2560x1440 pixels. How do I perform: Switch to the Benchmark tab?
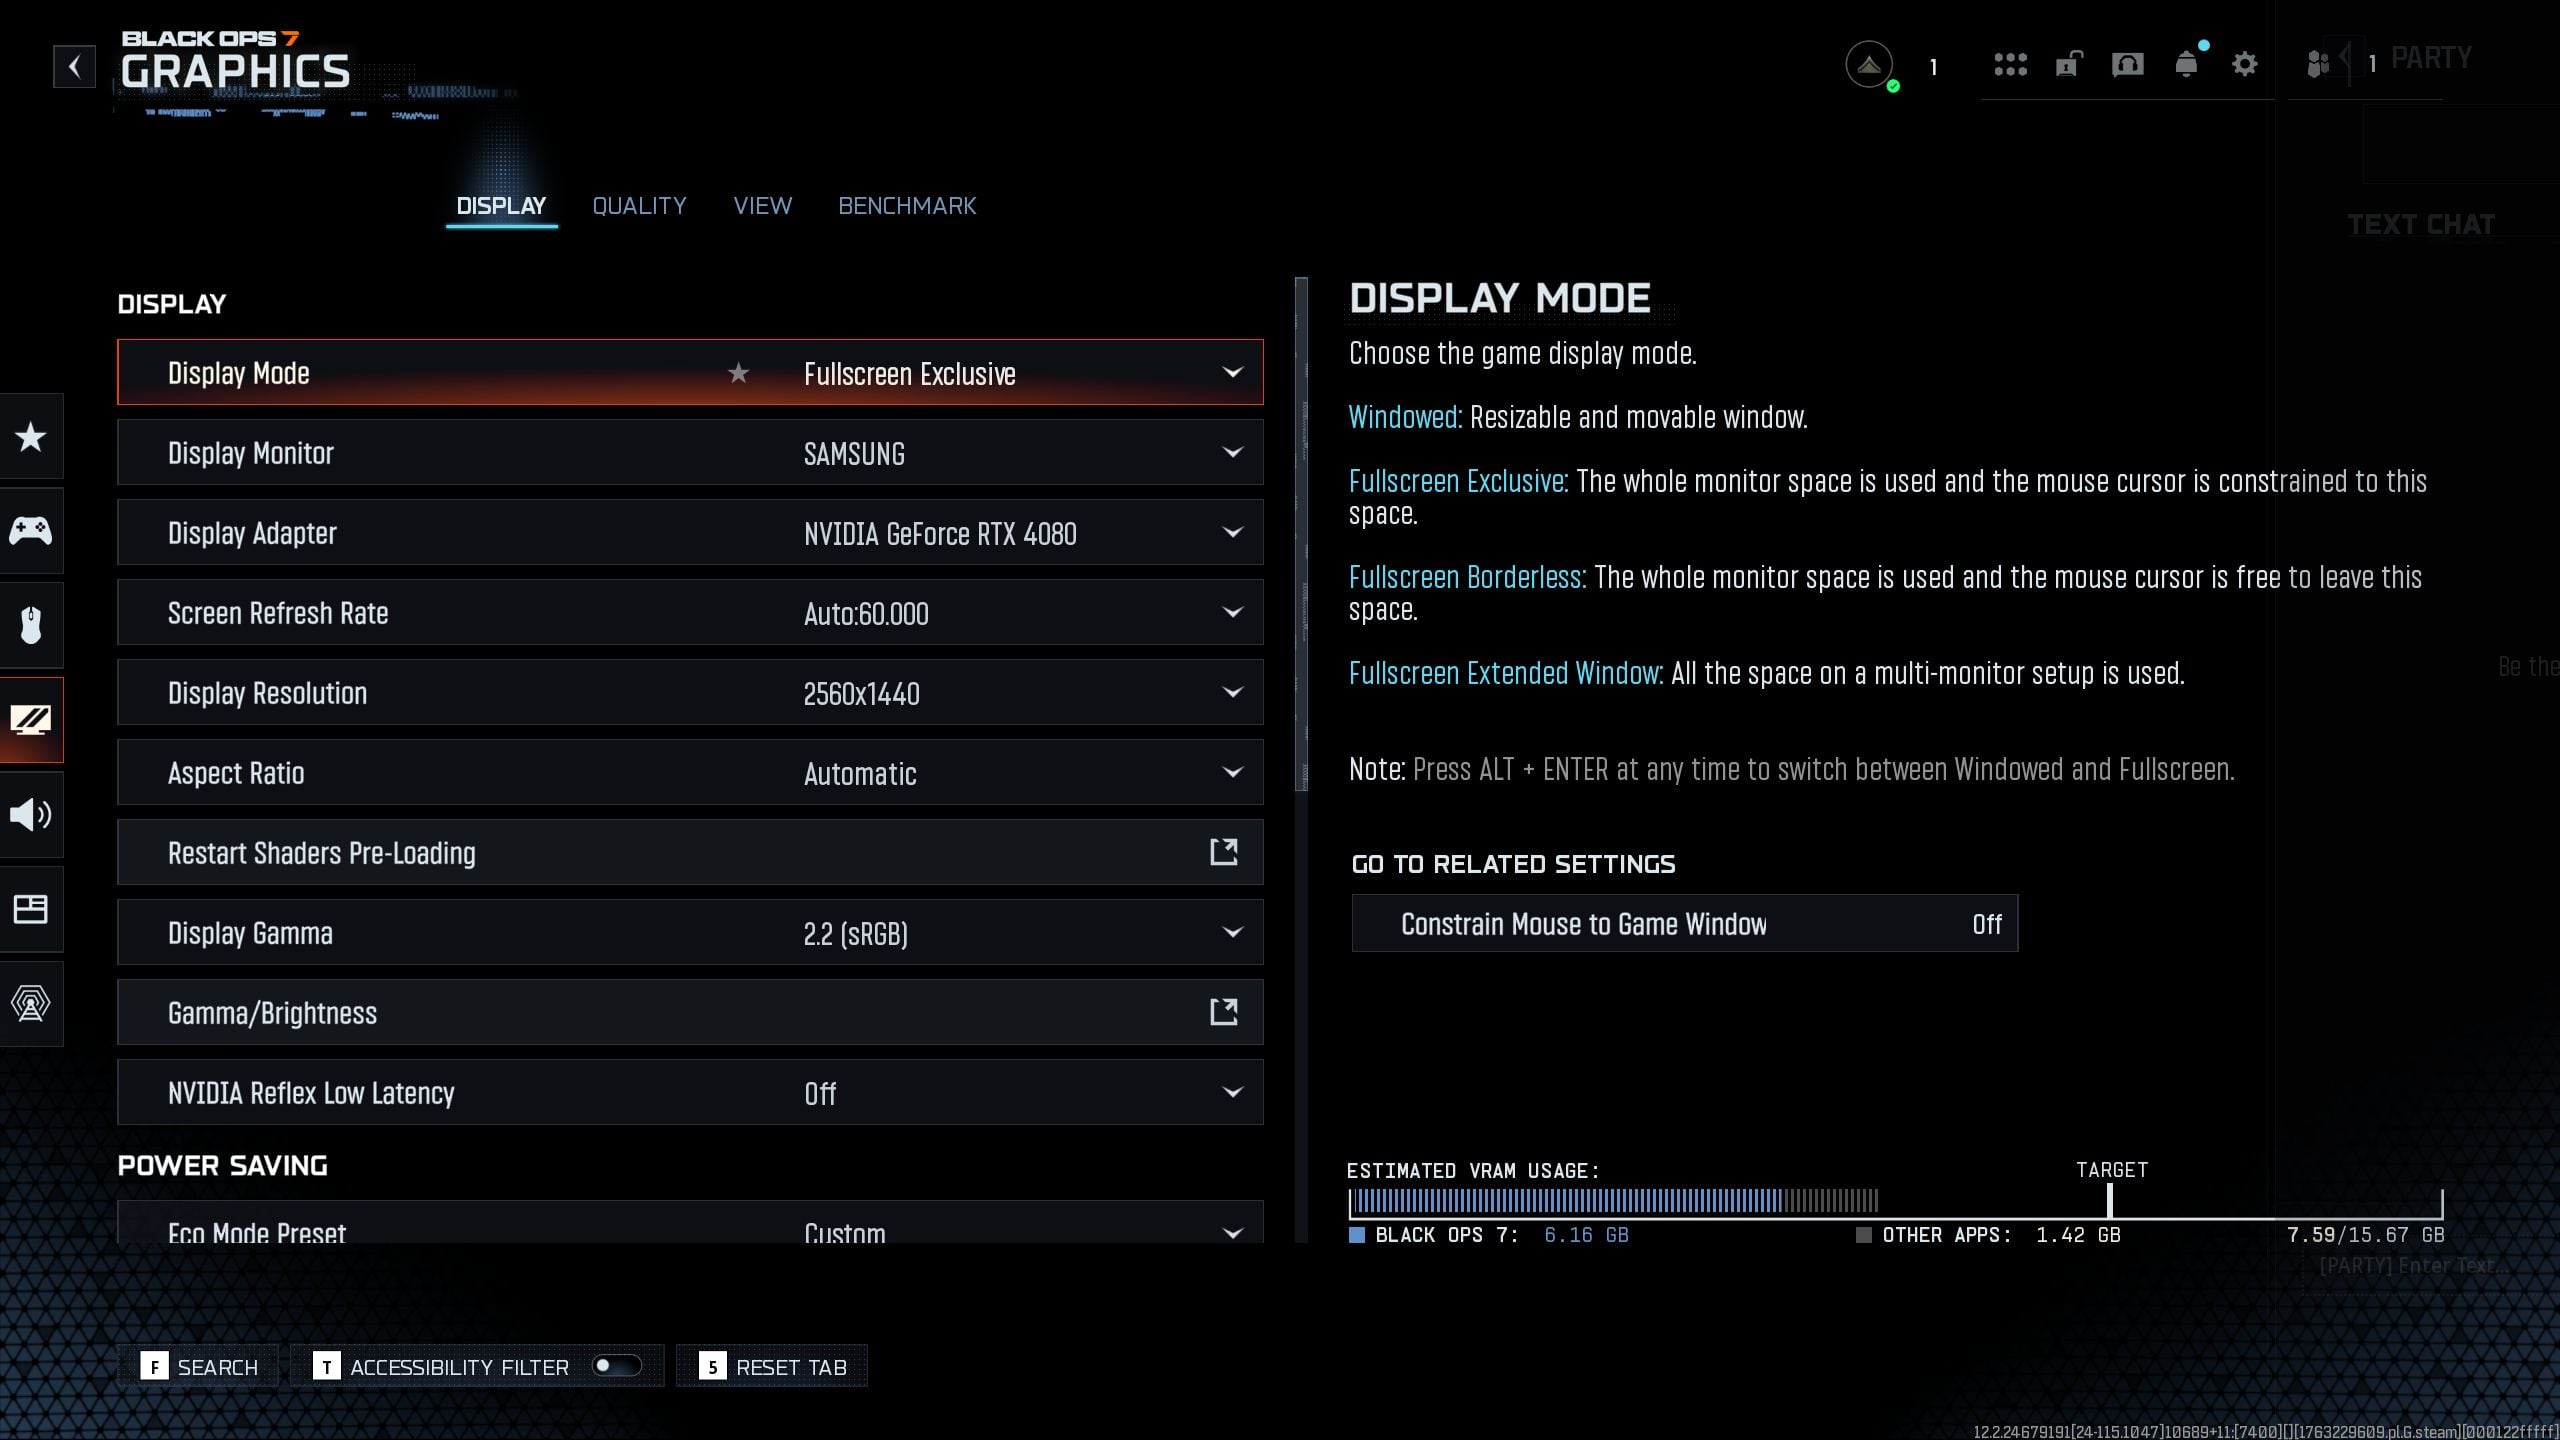tap(907, 206)
